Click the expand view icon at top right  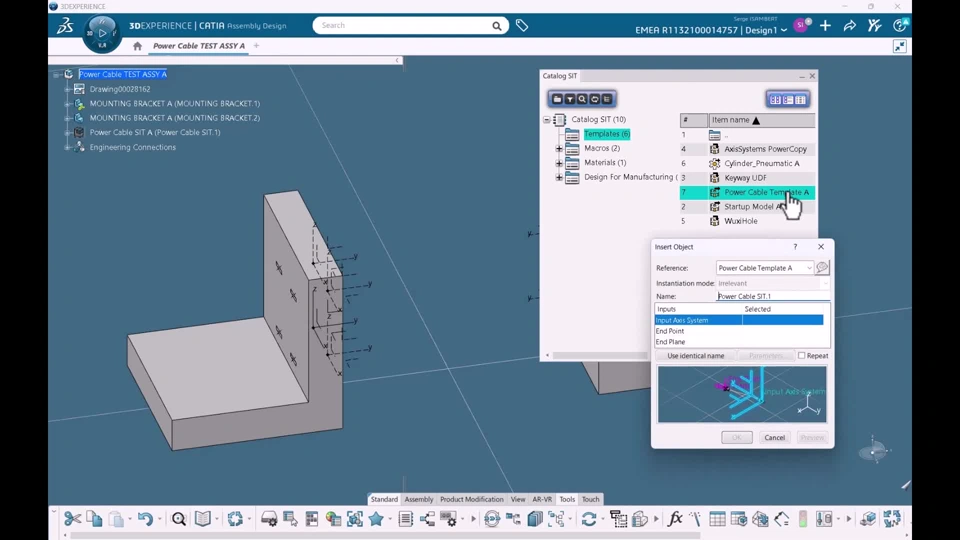coord(899,47)
